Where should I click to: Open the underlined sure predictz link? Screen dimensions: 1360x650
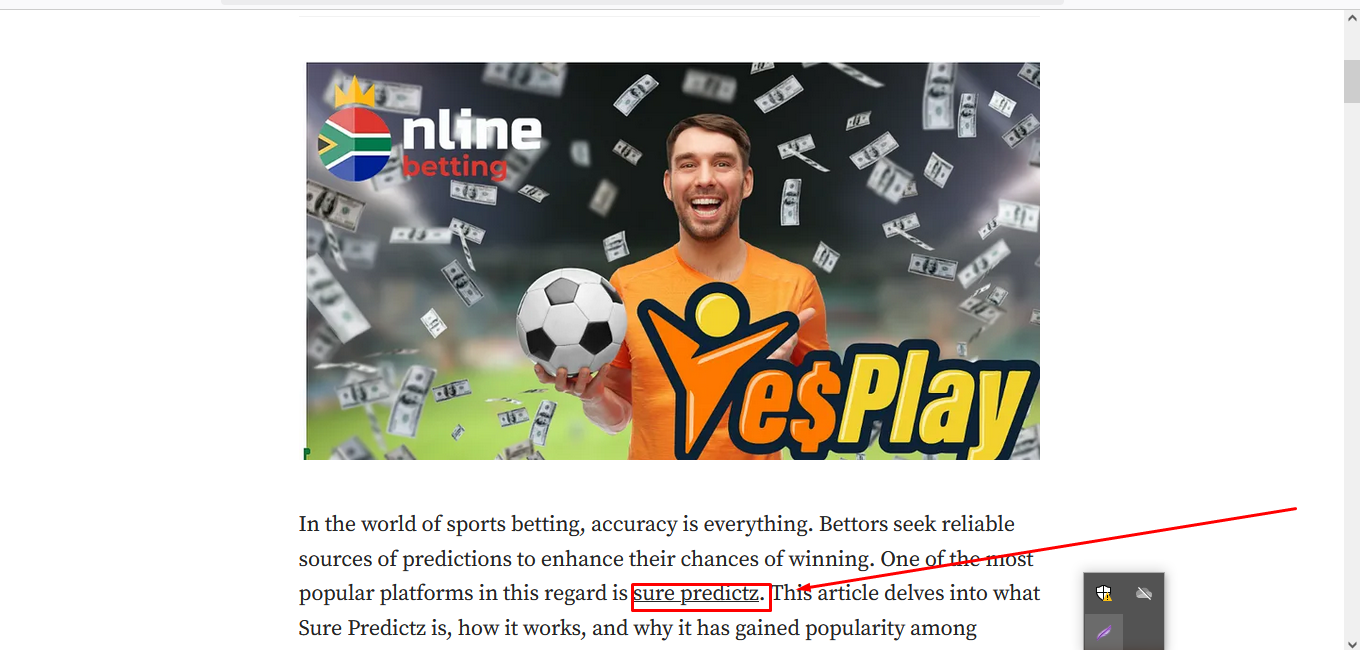coord(696,594)
